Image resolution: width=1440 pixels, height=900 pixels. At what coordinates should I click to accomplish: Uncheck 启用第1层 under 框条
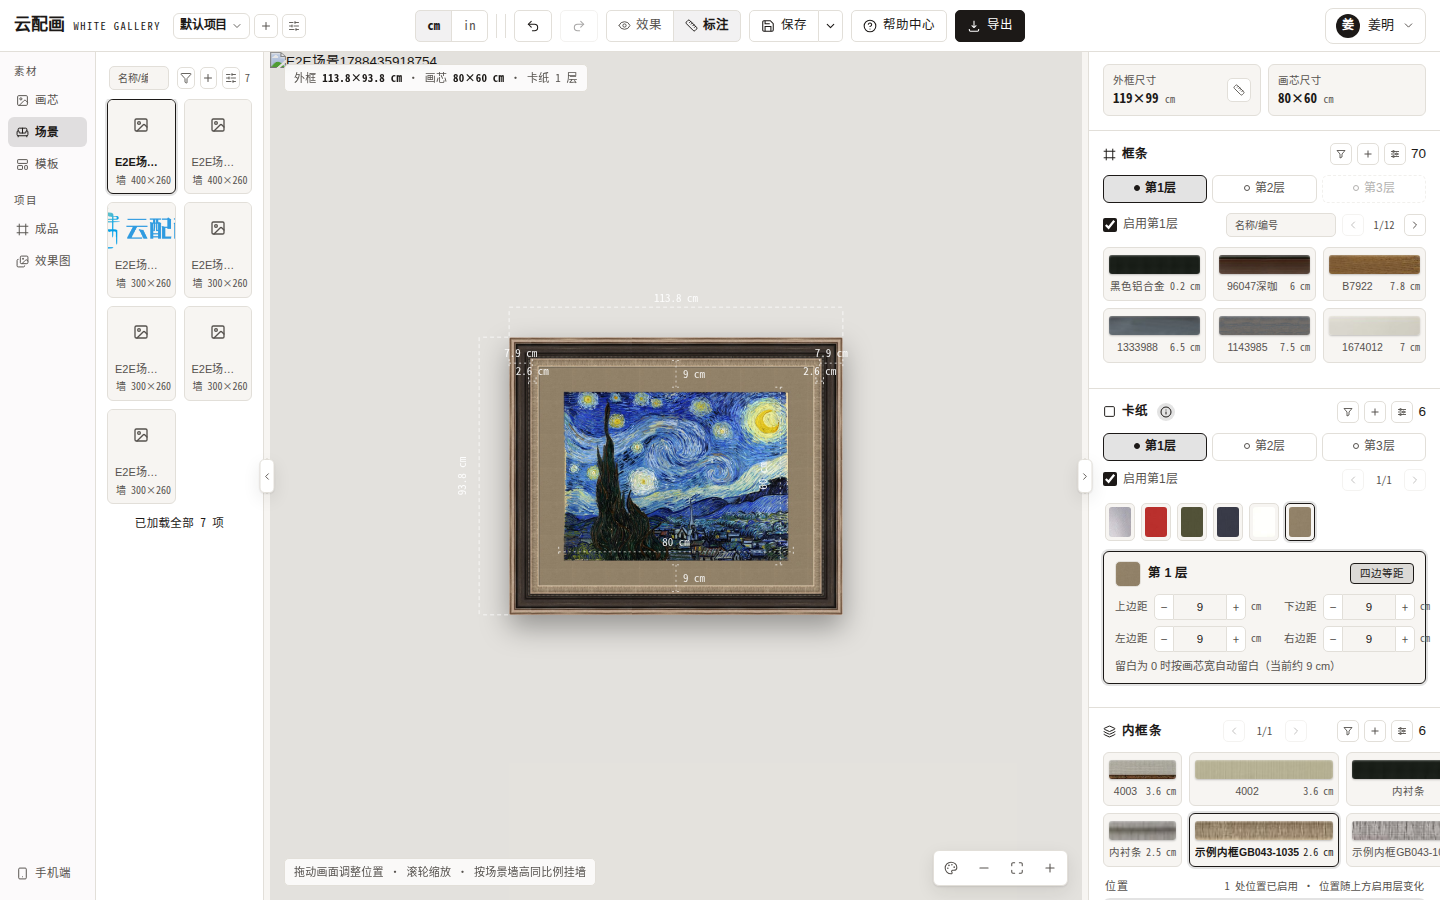point(1110,225)
